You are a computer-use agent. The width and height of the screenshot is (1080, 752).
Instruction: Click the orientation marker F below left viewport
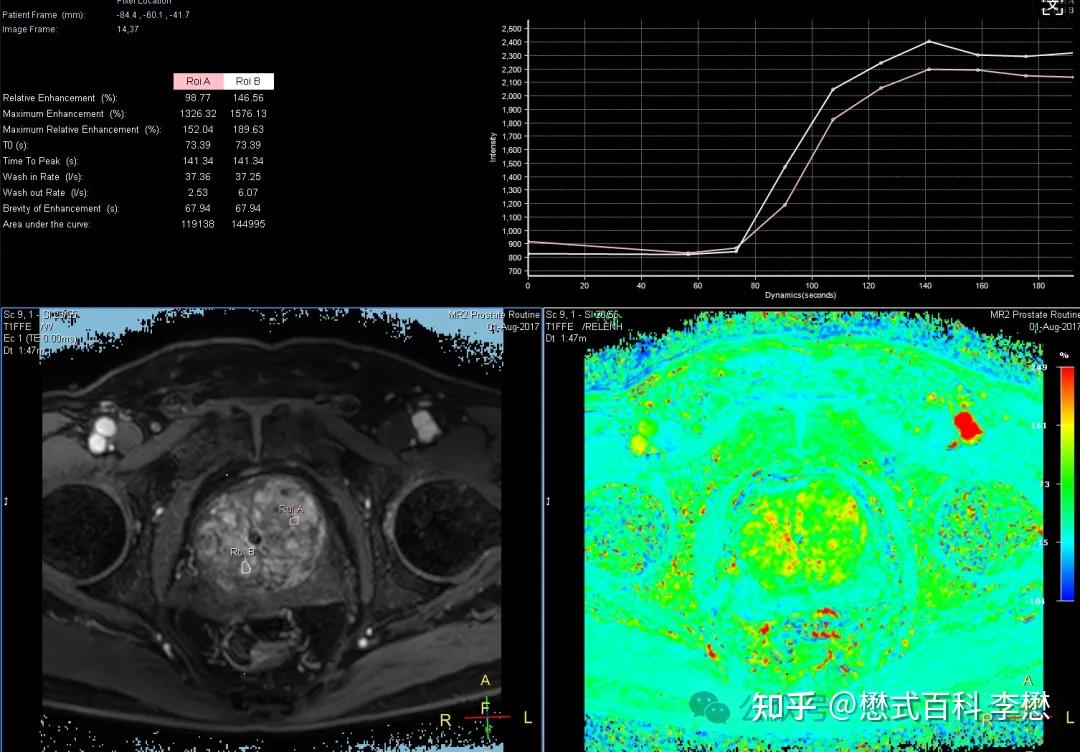(484, 709)
